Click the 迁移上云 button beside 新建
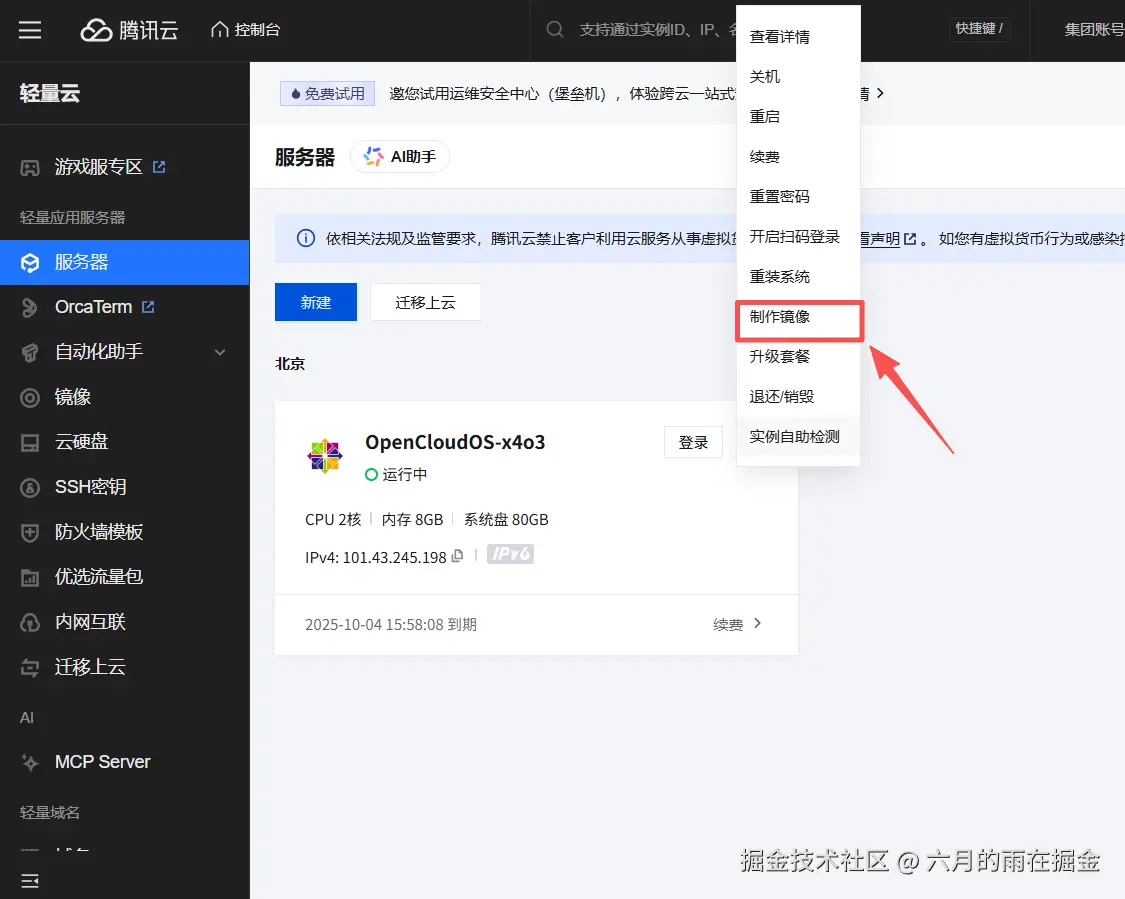Viewport: 1125px width, 899px height. pos(425,302)
